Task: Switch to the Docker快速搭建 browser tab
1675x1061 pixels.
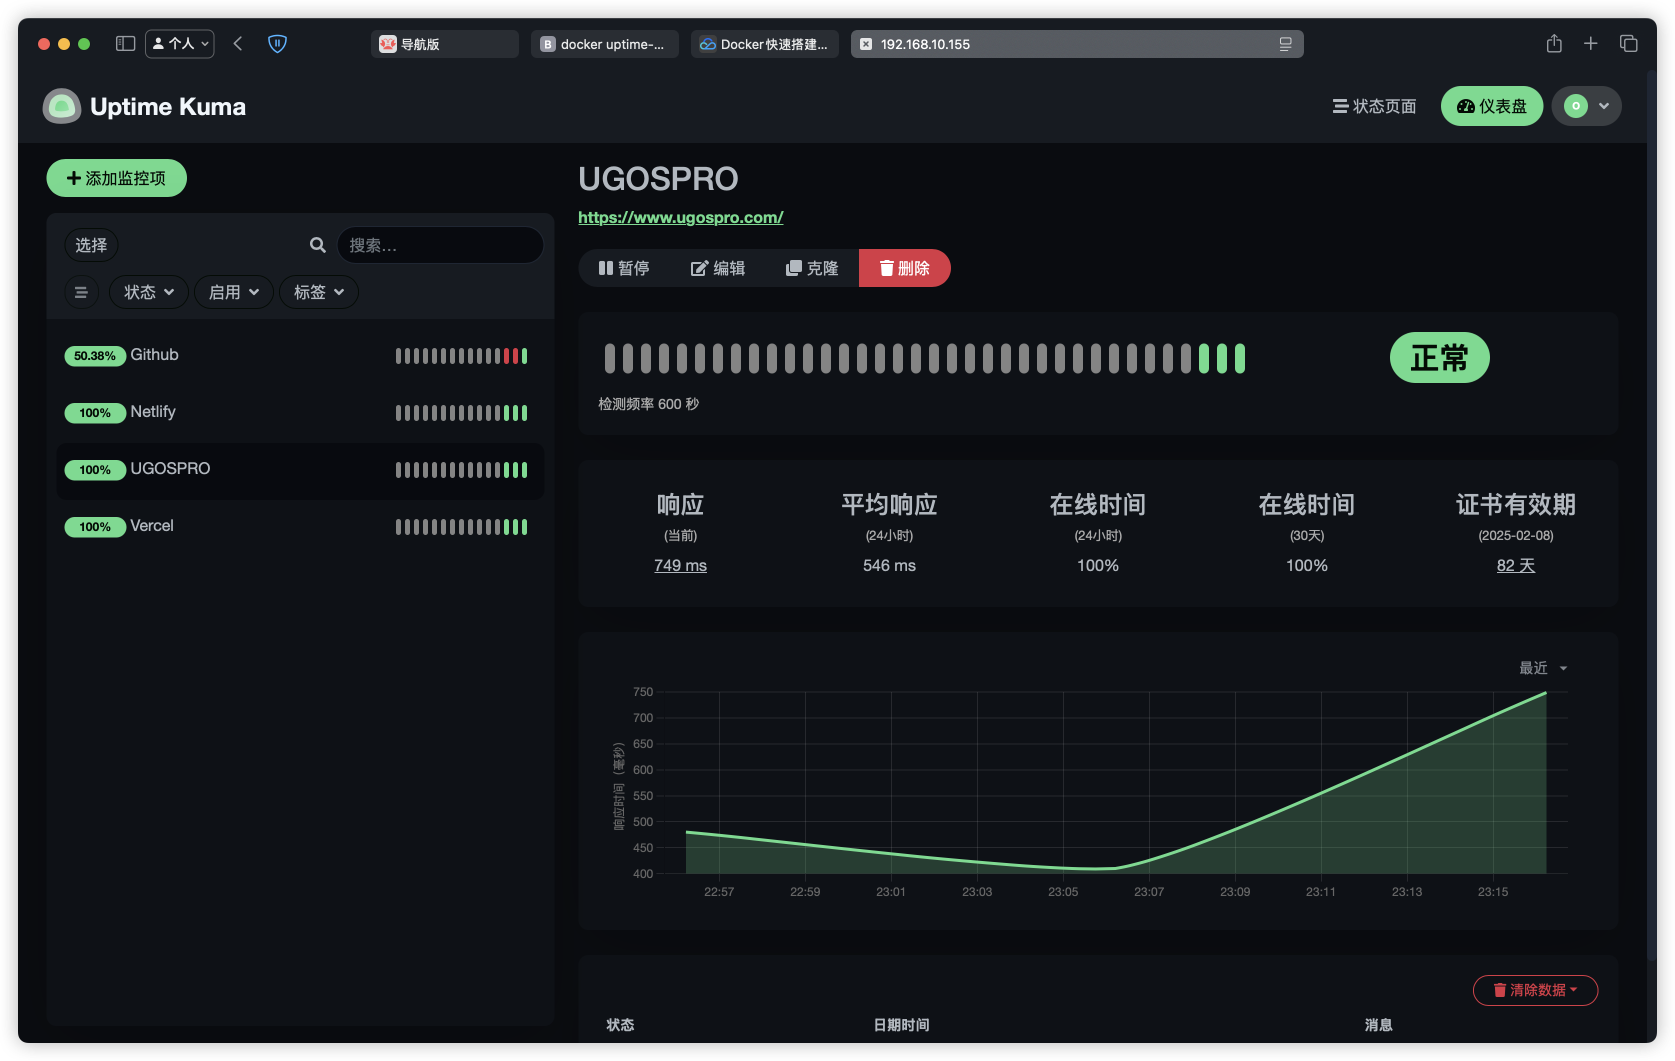Action: click(x=764, y=44)
